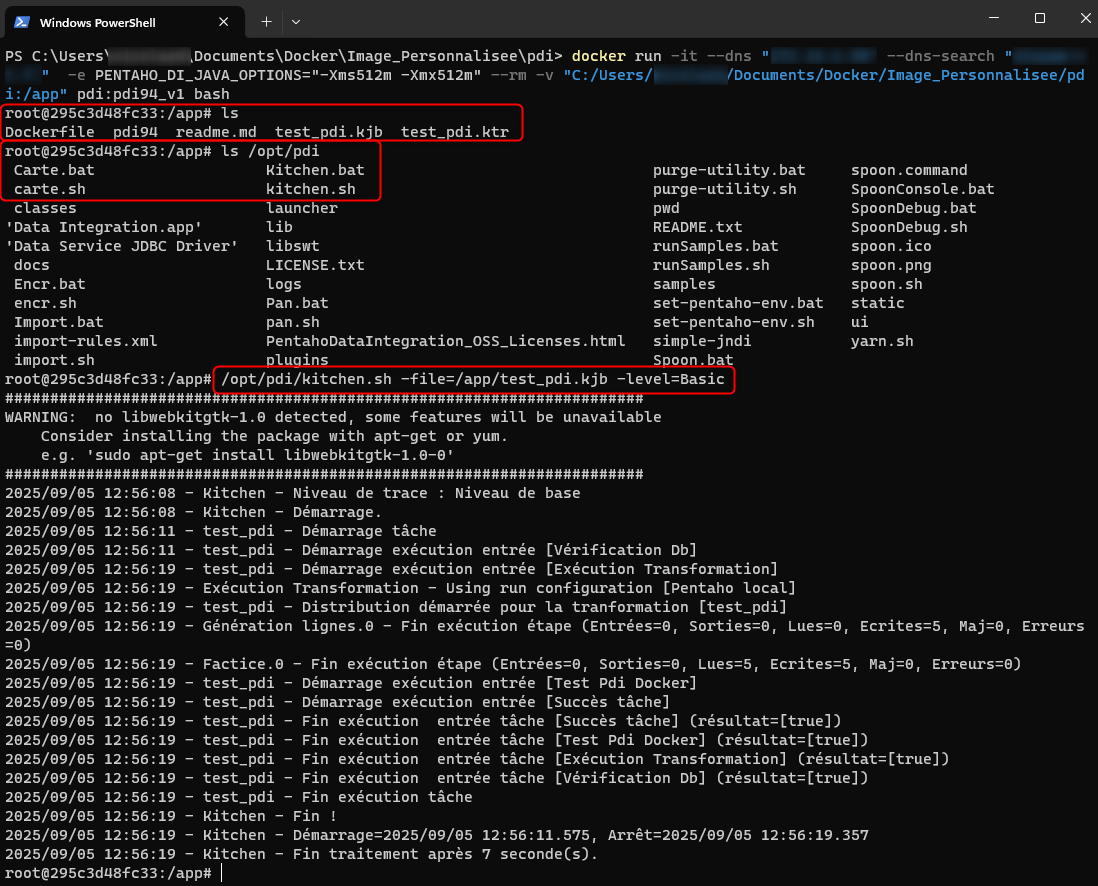This screenshot has width=1098, height=886.
Task: Click 'README.txt' in the listing
Action: pyautogui.click(x=697, y=227)
